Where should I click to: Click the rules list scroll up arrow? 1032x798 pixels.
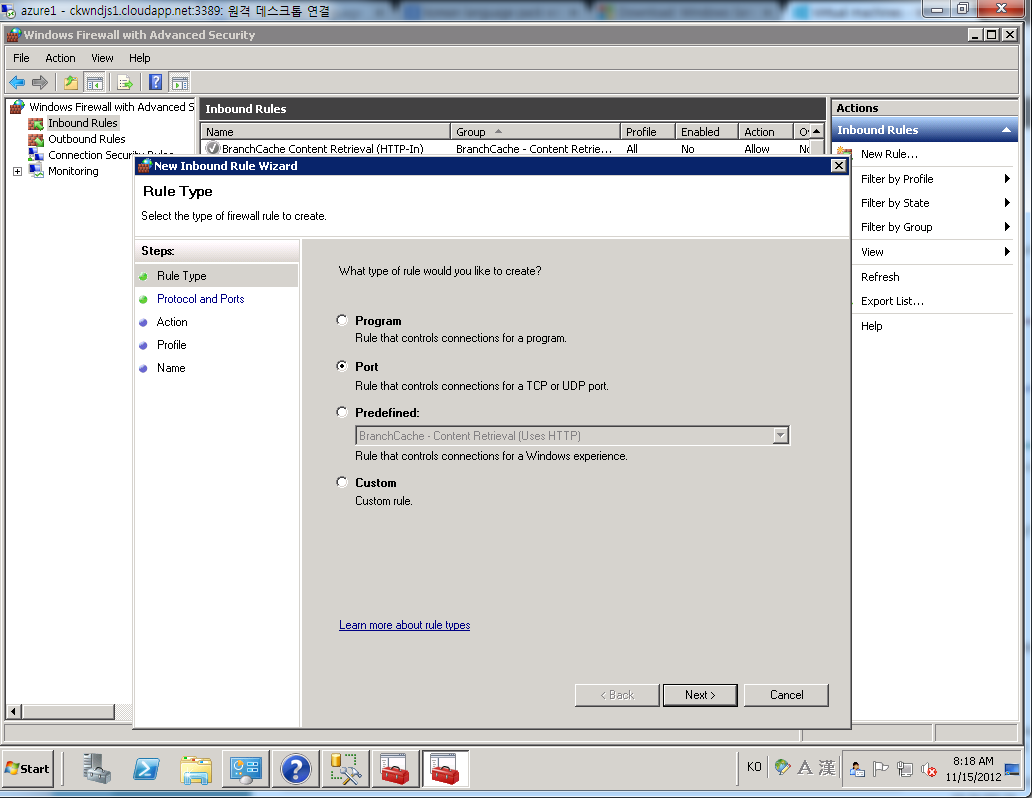[816, 131]
